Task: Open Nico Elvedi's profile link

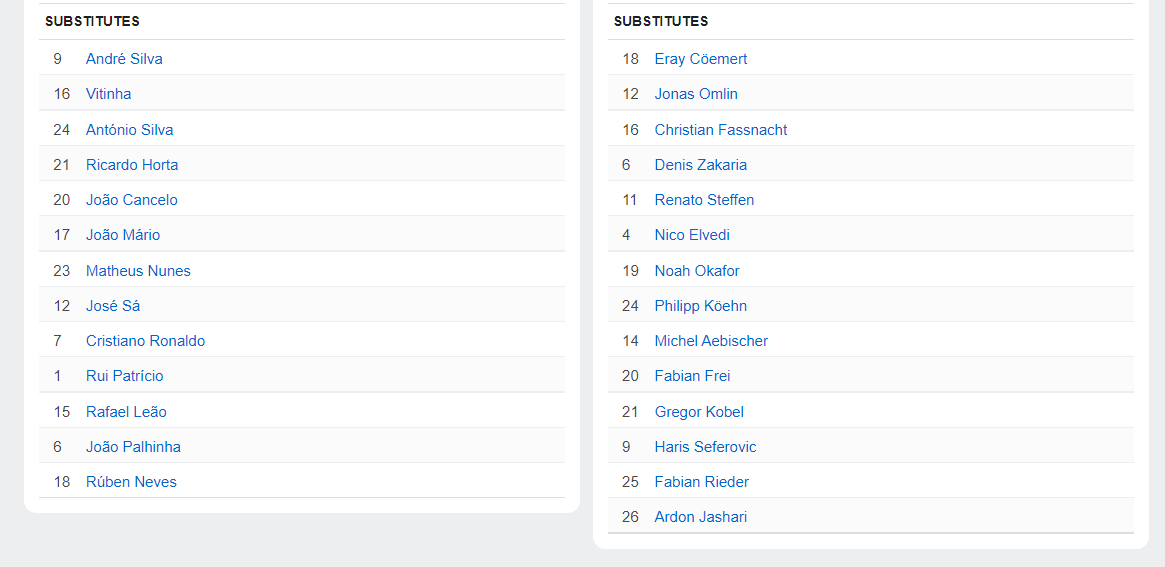Action: click(x=692, y=235)
